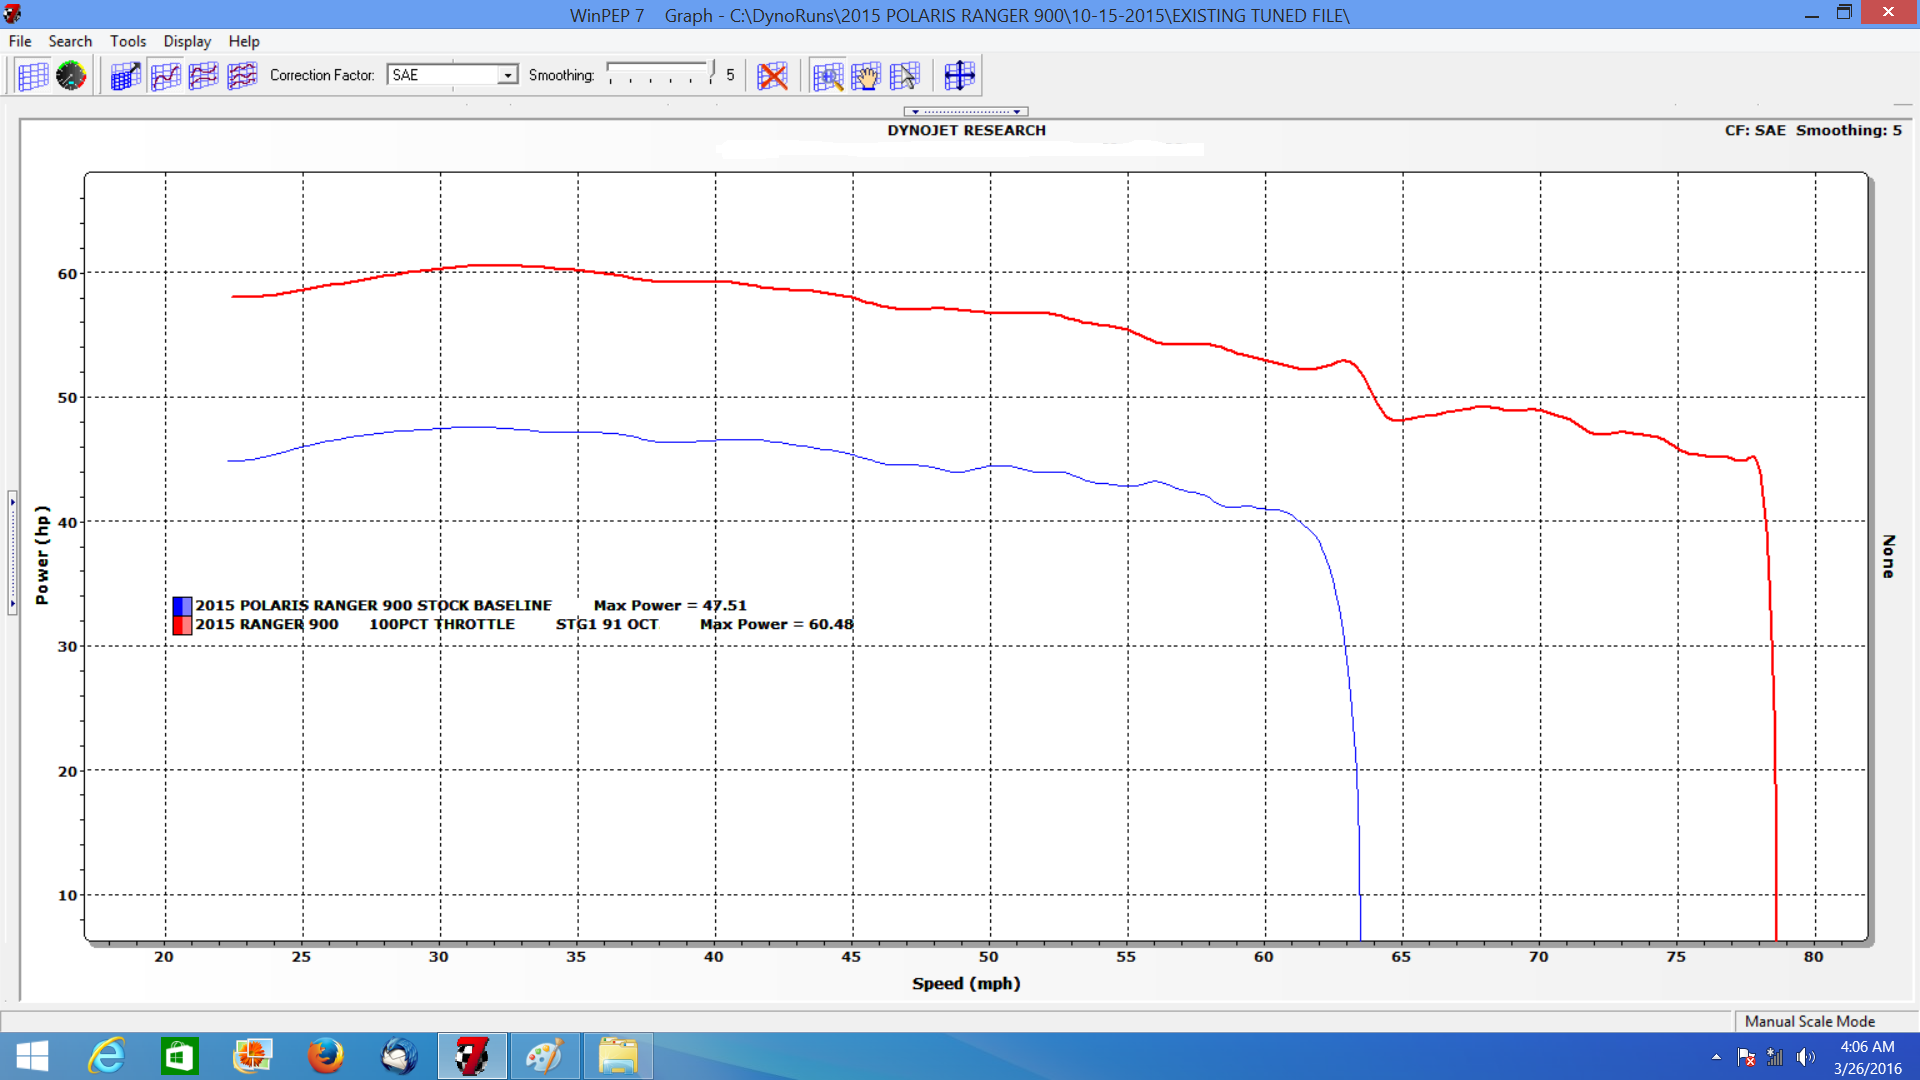Screen dimensions: 1920x1080
Task: Click the export graph icon with arrow
Action: [126, 76]
